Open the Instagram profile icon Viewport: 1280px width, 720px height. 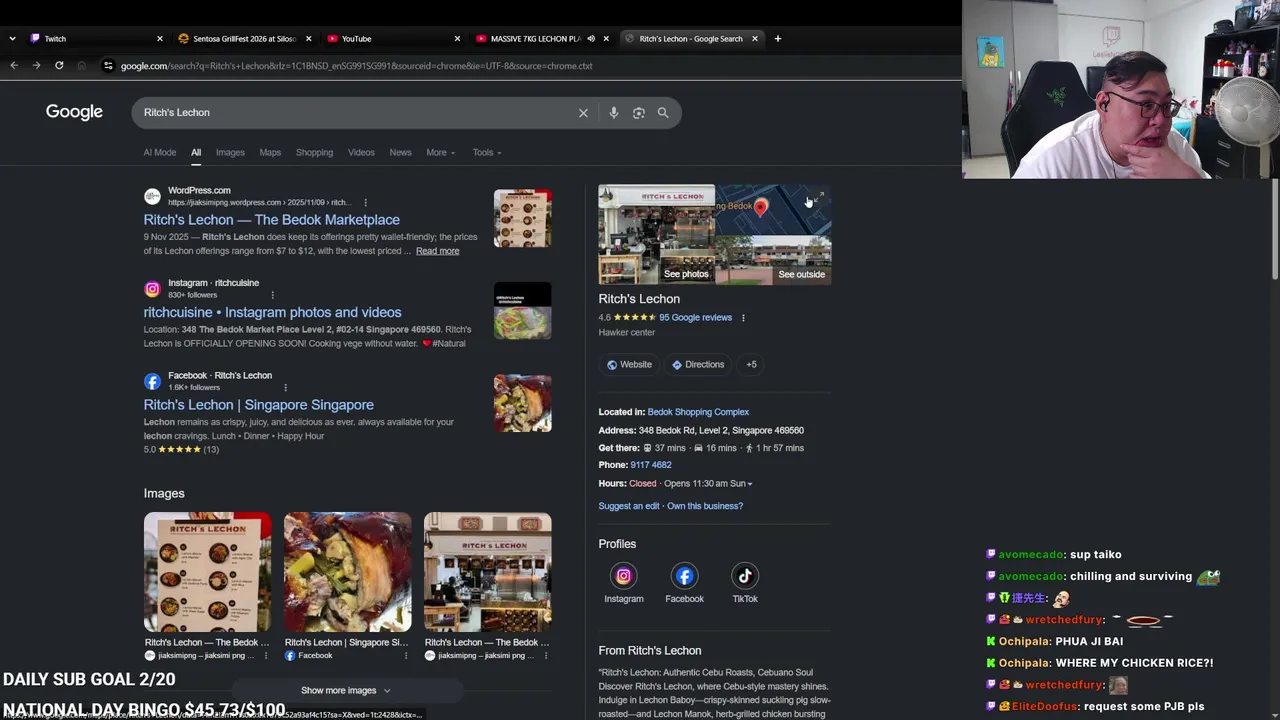(x=623, y=576)
